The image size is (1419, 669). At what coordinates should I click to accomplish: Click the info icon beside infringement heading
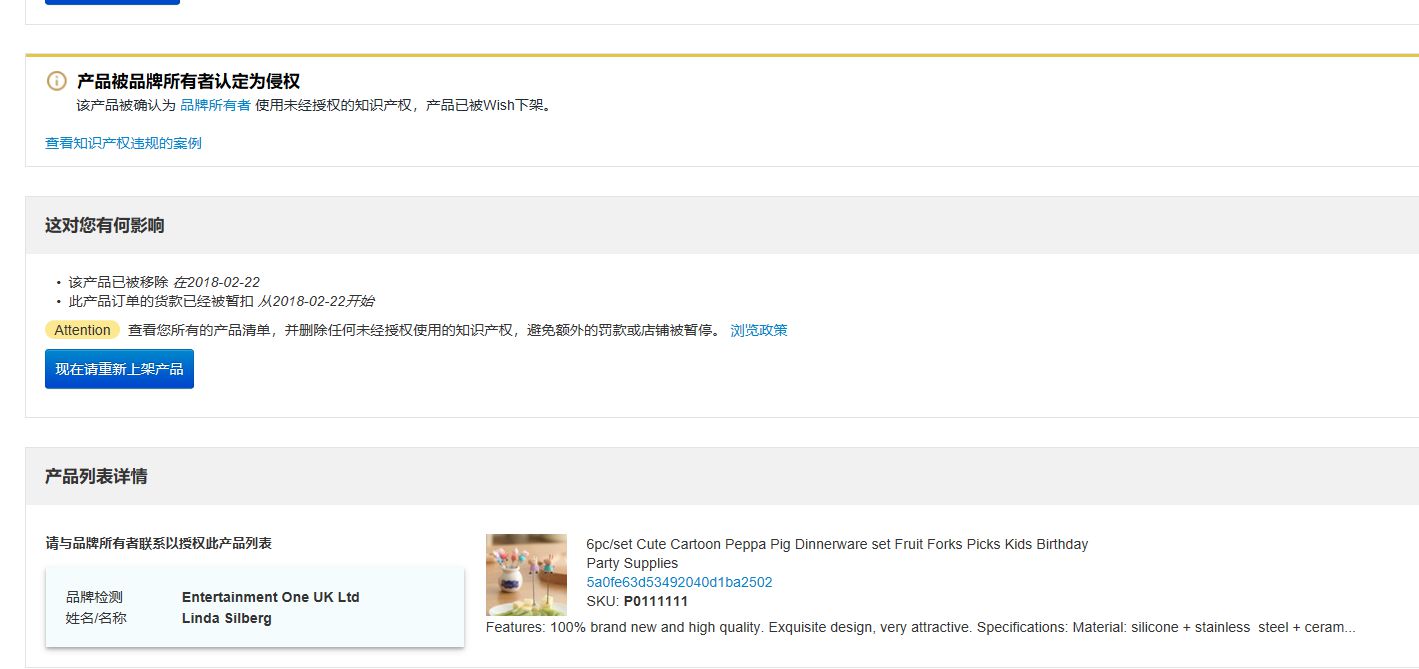tap(56, 81)
